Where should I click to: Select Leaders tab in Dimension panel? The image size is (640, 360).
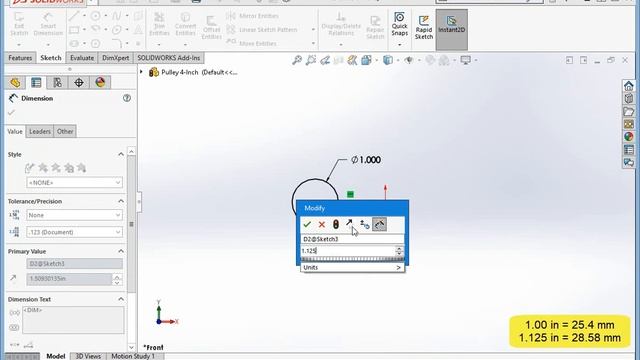40,131
